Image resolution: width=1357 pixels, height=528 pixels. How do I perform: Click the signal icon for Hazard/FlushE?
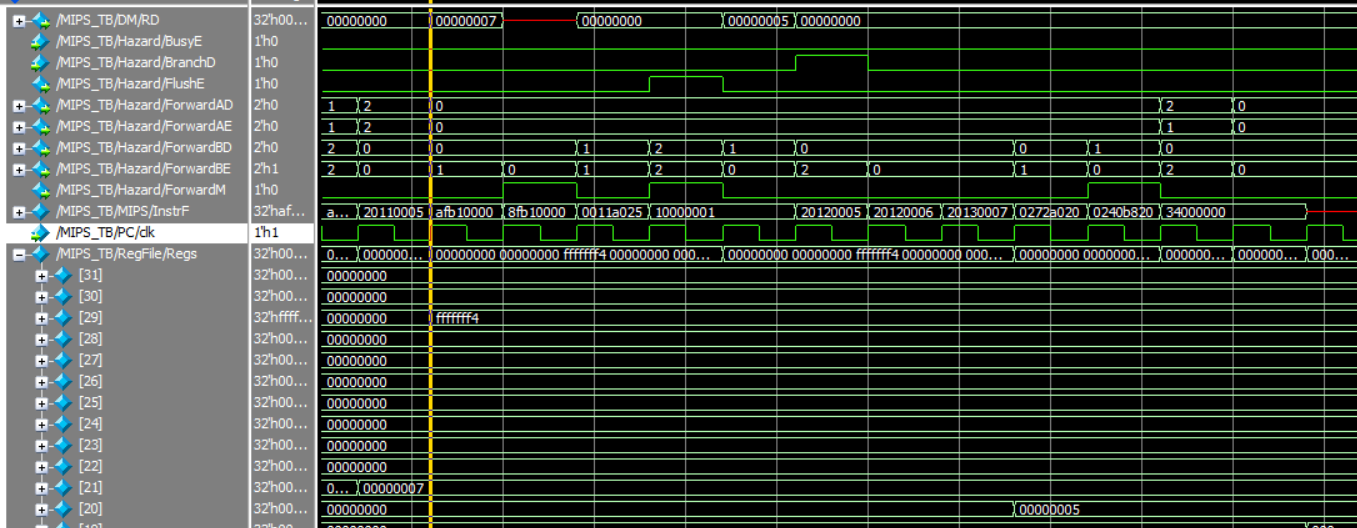point(41,84)
